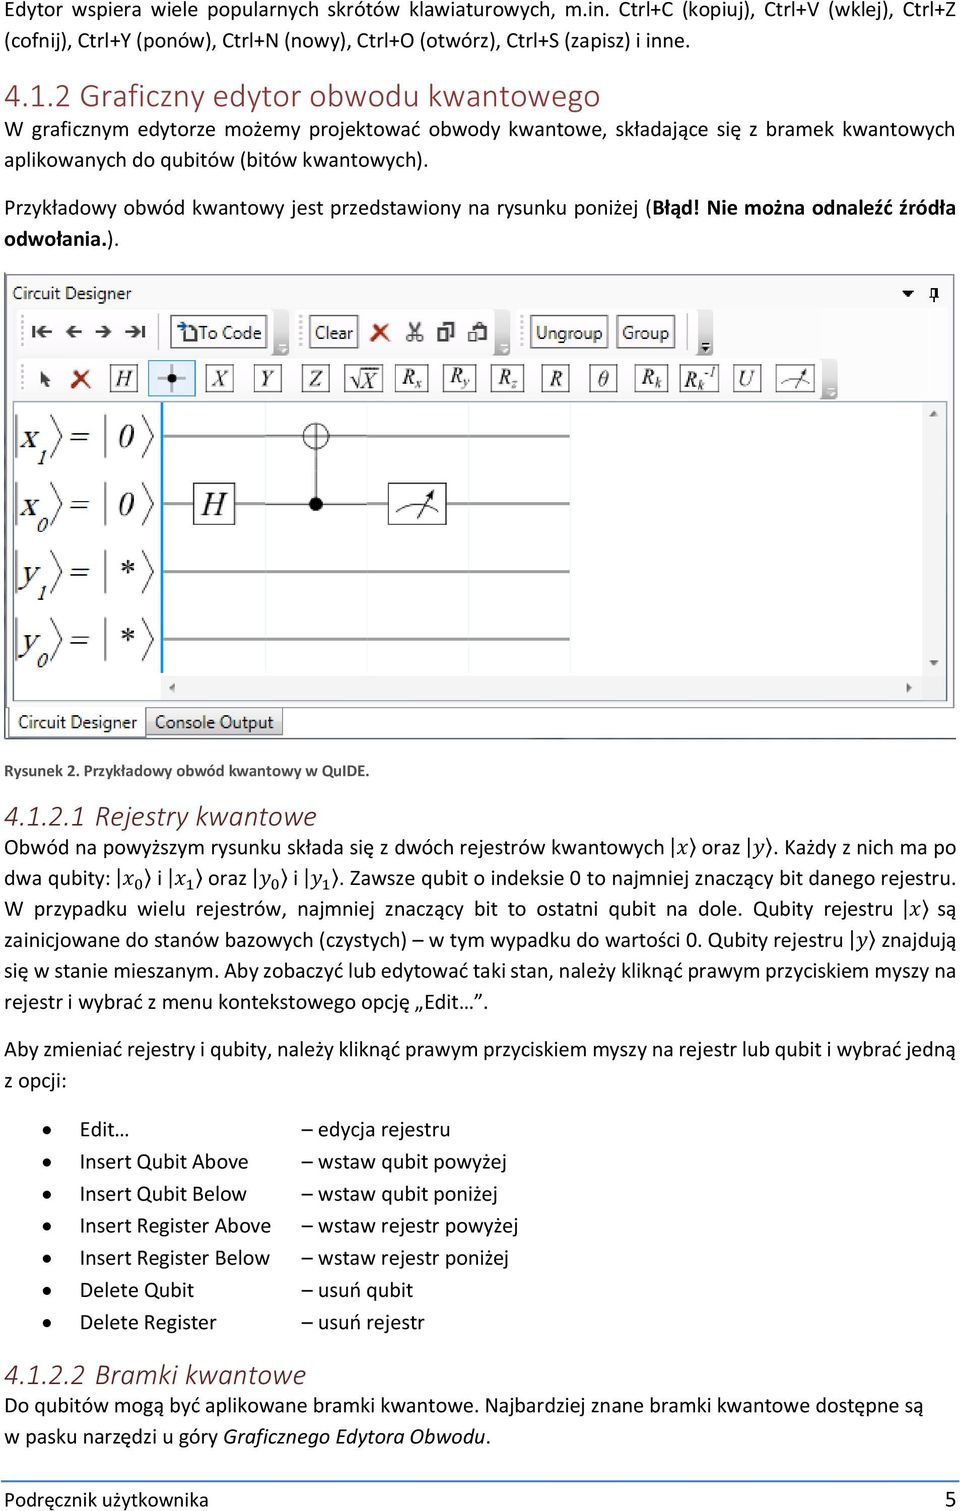
Task: Click the y0 qubit label in circuit
Action: click(x=40, y=642)
